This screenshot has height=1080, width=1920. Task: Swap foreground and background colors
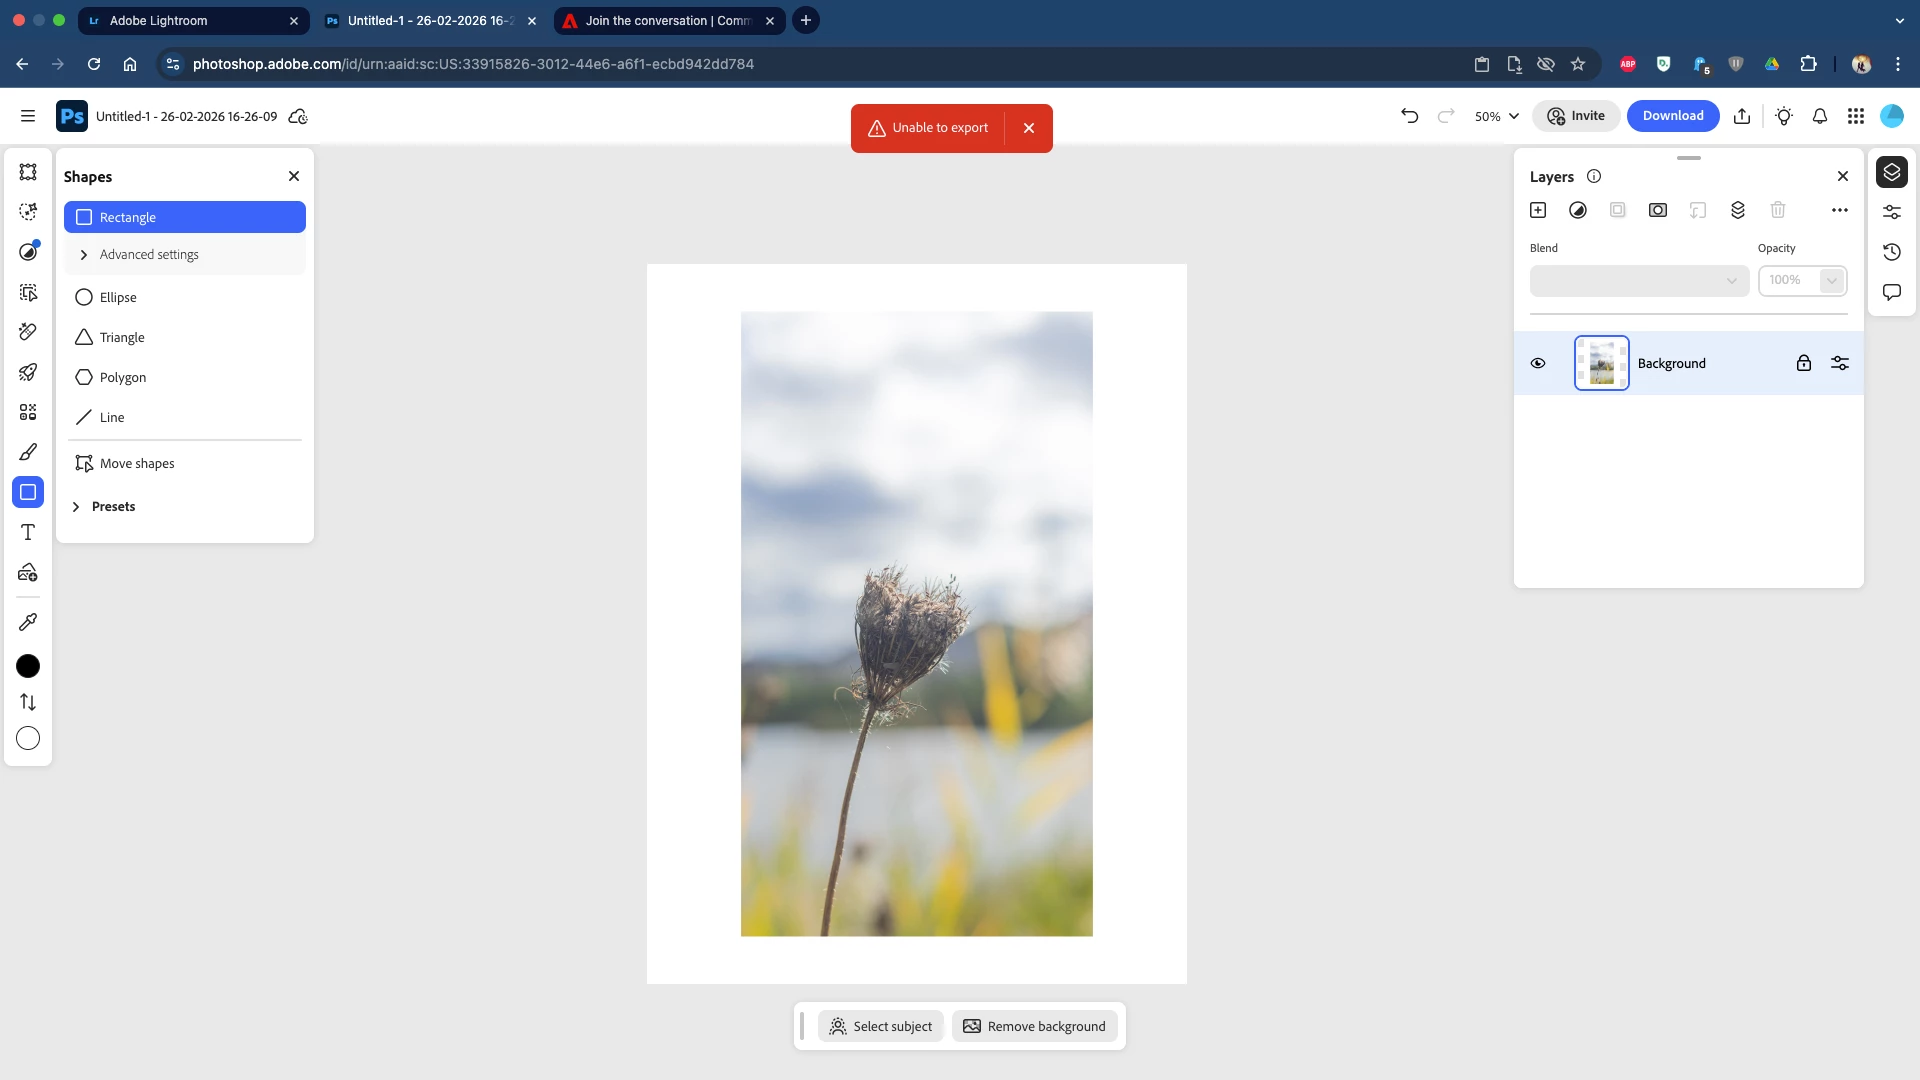click(x=28, y=702)
